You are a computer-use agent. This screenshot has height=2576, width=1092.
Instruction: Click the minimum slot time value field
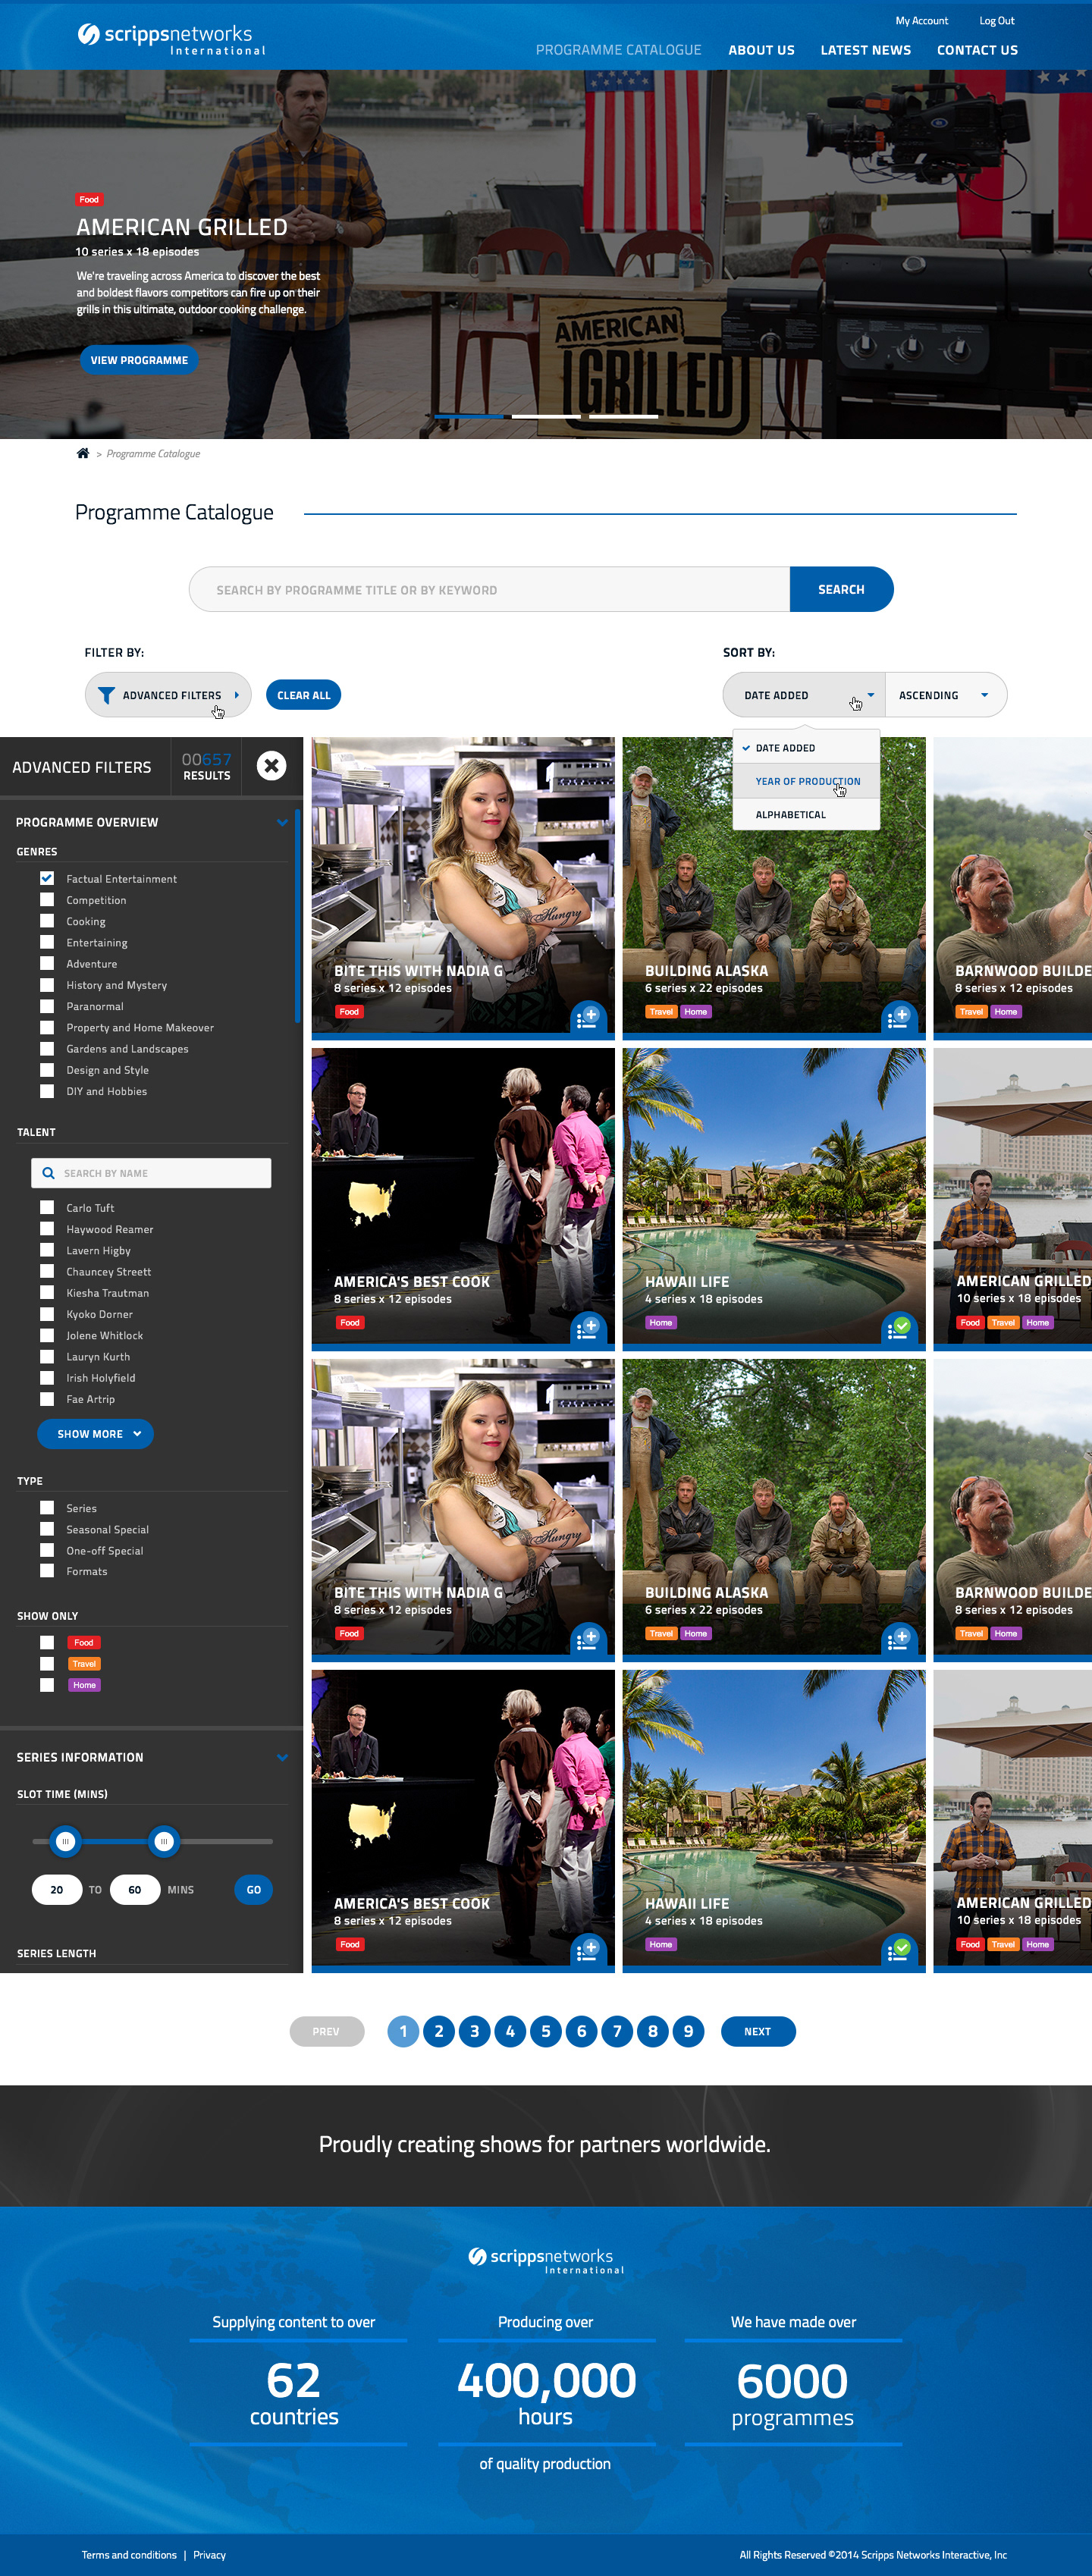(x=57, y=1889)
